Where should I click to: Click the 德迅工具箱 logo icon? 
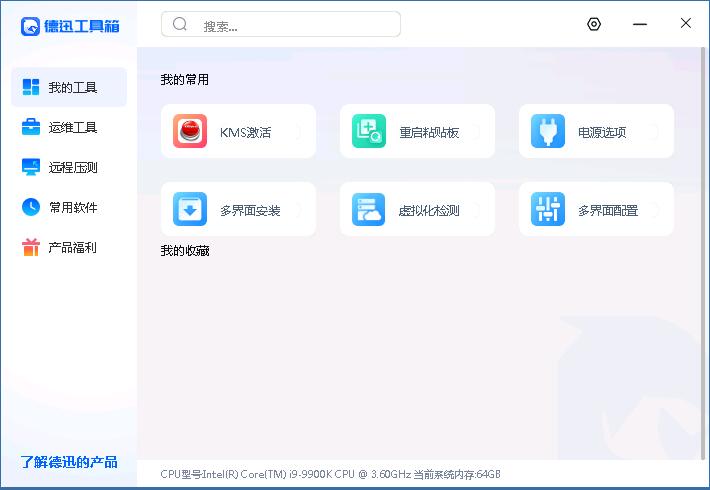point(31,26)
